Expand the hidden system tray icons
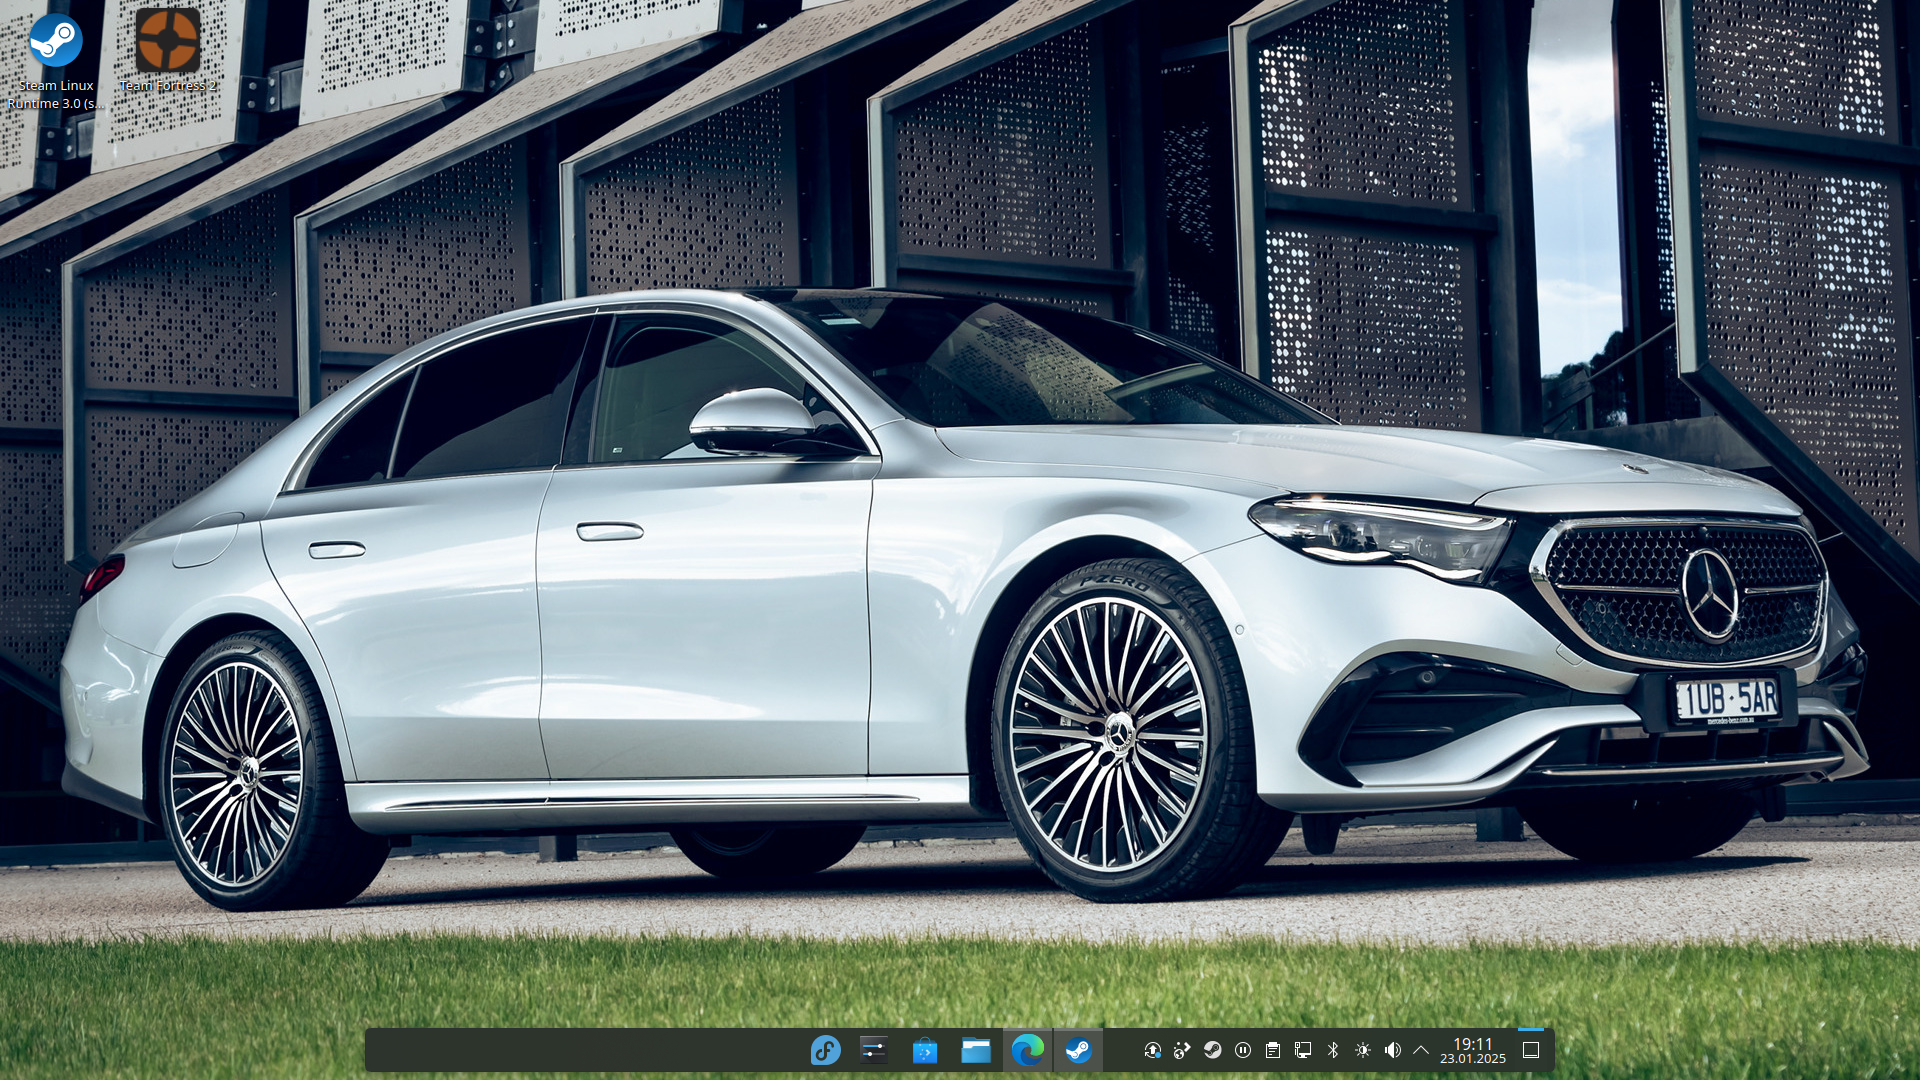Image resolution: width=1920 pixels, height=1080 pixels. click(x=1421, y=1050)
